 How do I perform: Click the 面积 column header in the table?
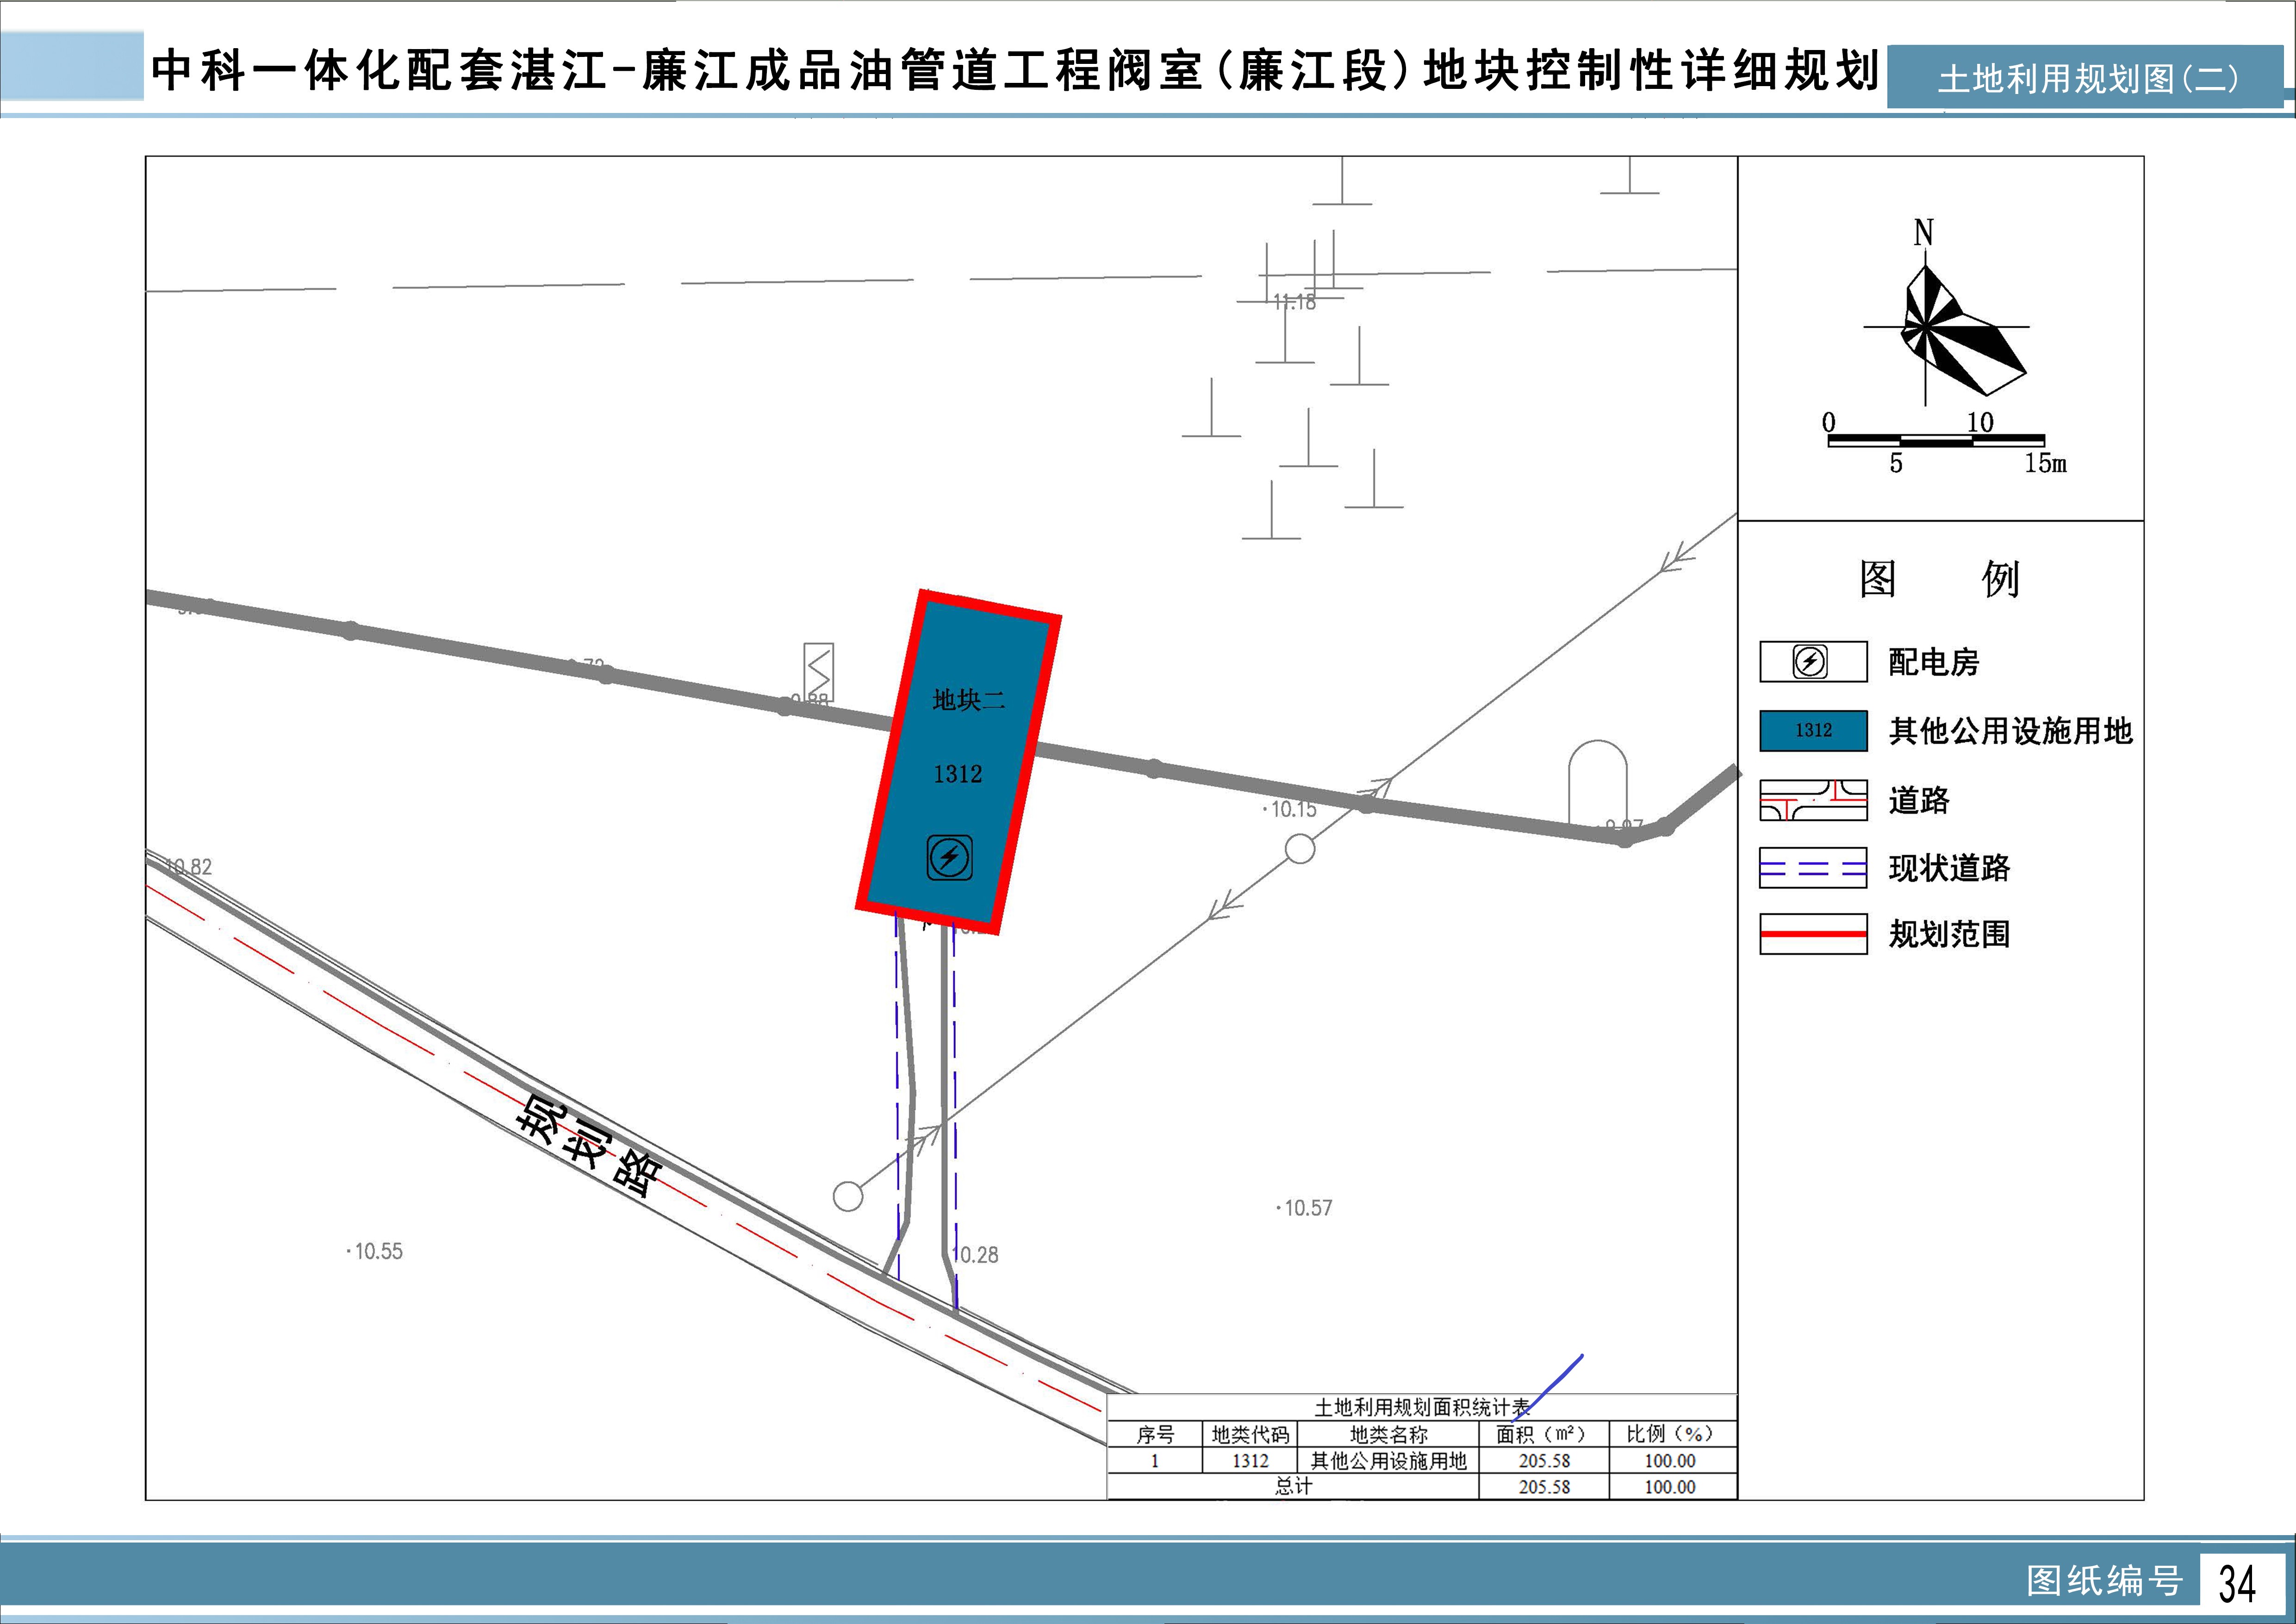pos(1542,1434)
